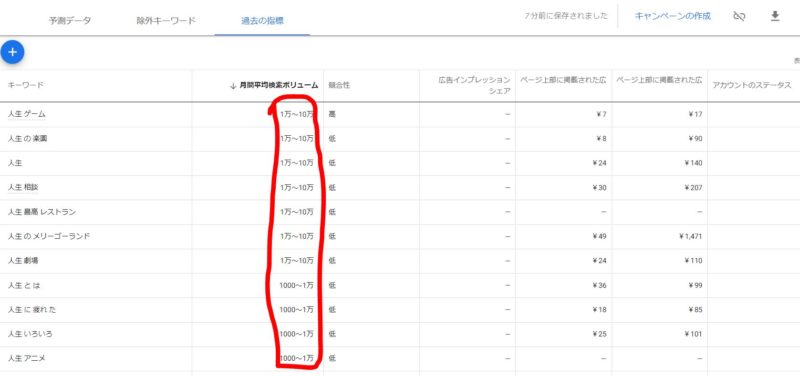Click the アカウントのステータス column header
The image size is (800, 376).
752,85
